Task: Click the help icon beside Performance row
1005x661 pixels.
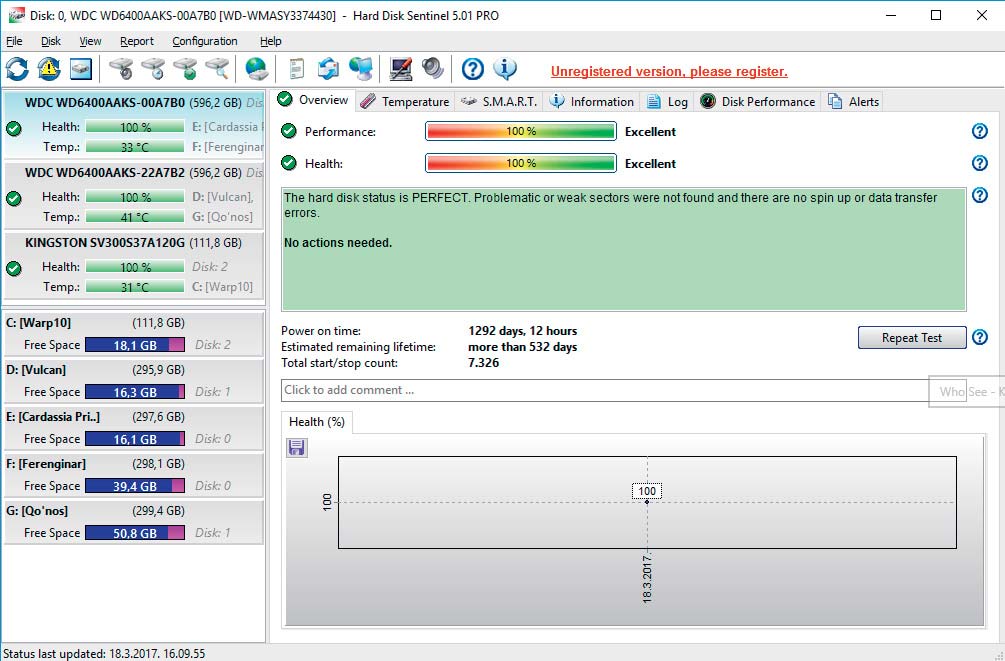Action: pos(979,131)
